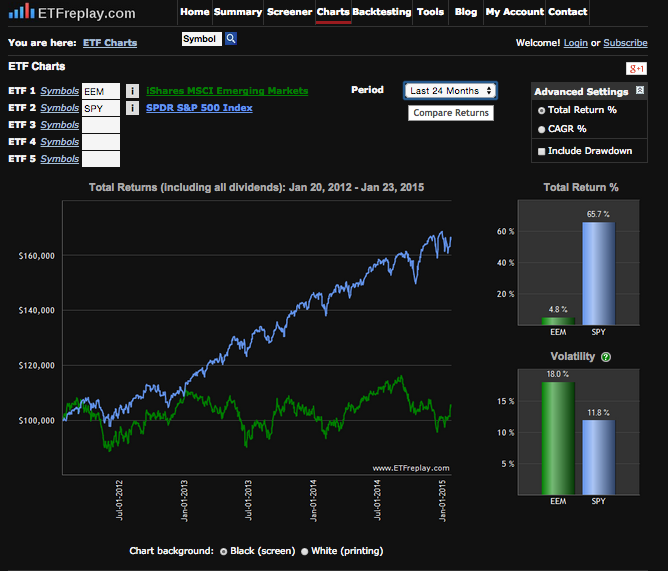Click the Advanced Settings header text
Image resolution: width=668 pixels, height=571 pixels.
click(581, 92)
